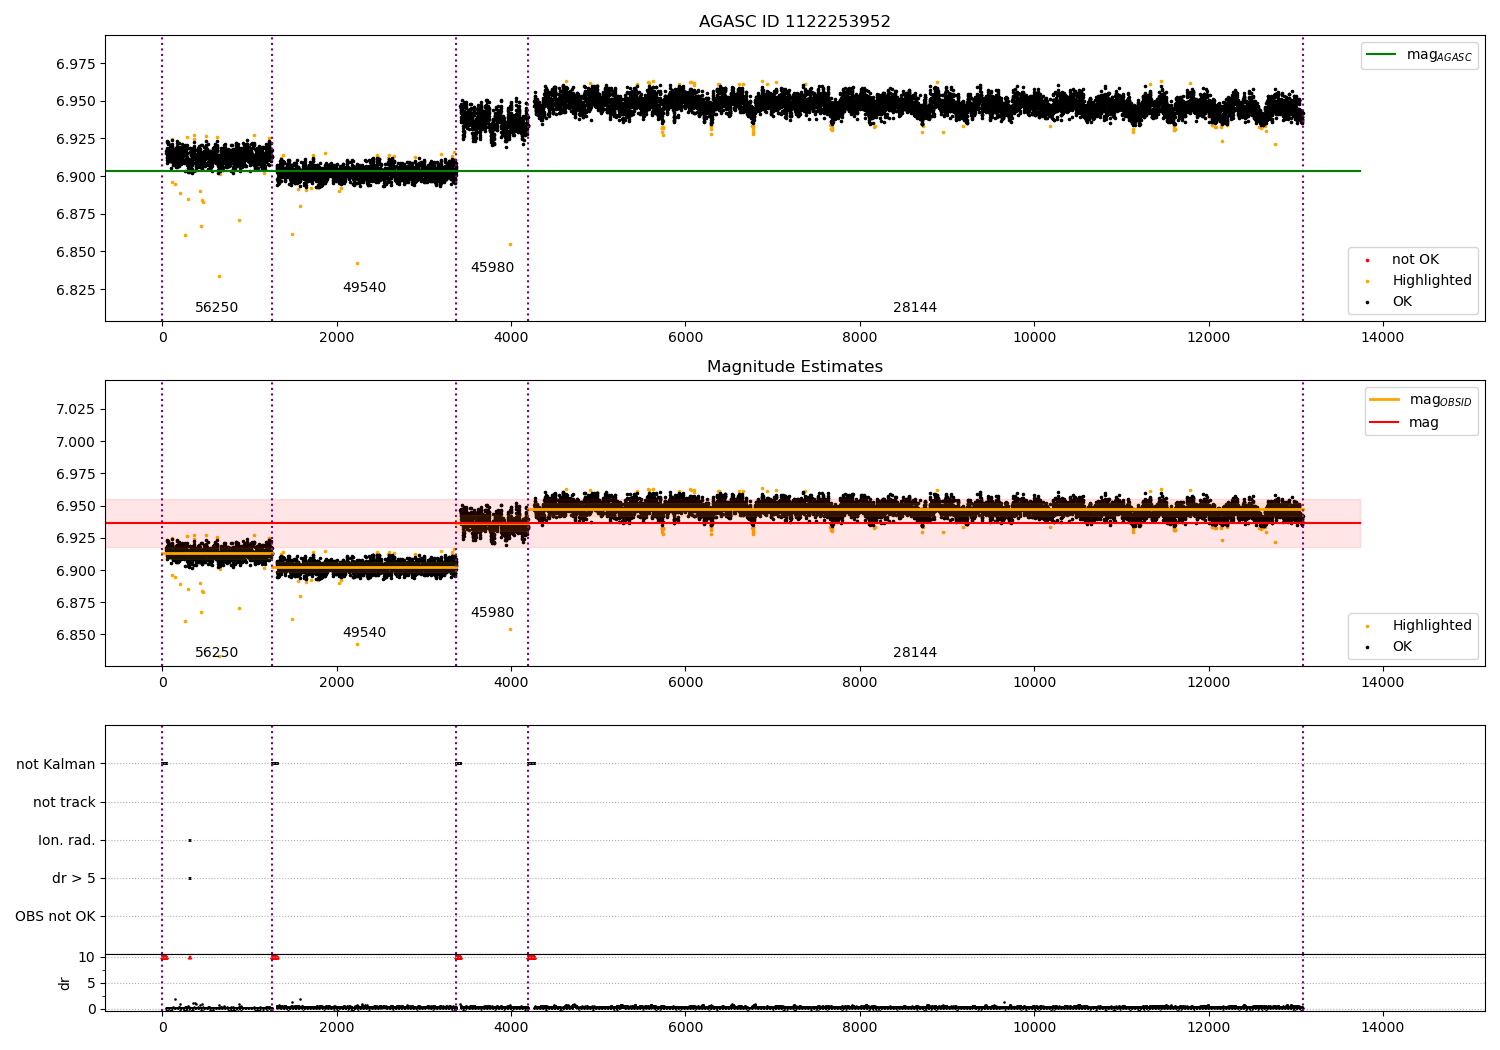Select "OK" in the Magnitude Estimates legend
This screenshot has width=1500, height=1050.
[x=1402, y=647]
